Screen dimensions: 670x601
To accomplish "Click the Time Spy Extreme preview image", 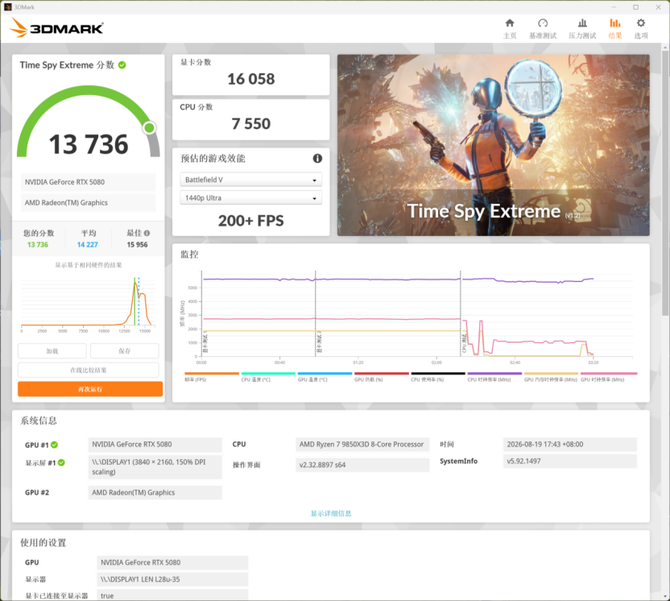I will tap(494, 145).
